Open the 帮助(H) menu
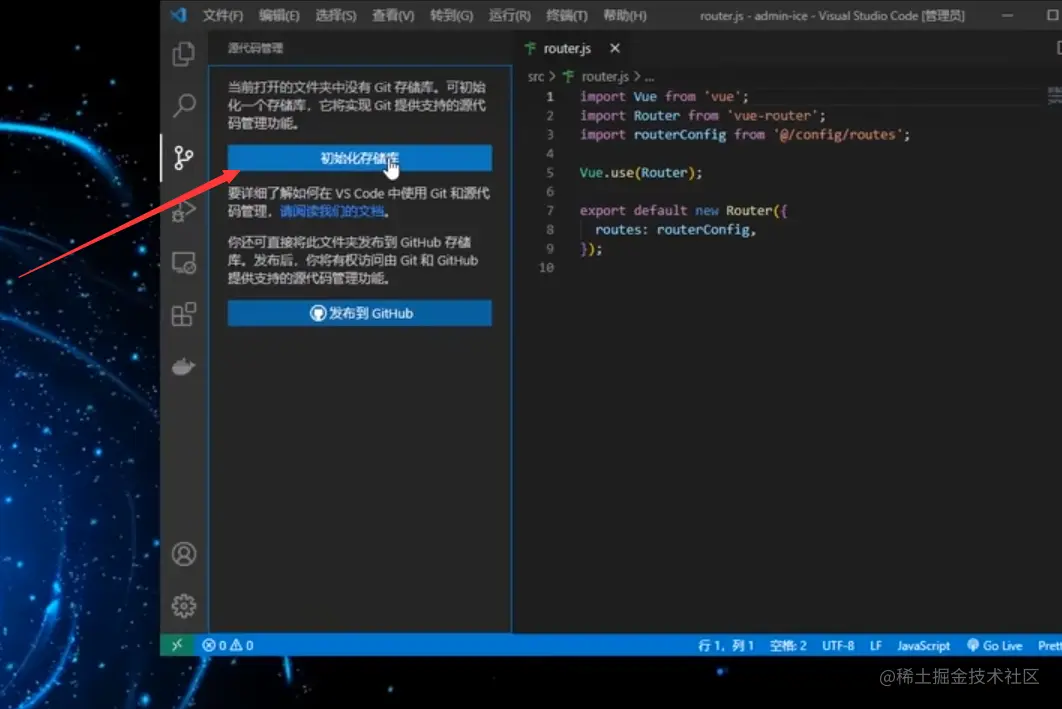Screen dimensions: 1062x709 [624, 16]
